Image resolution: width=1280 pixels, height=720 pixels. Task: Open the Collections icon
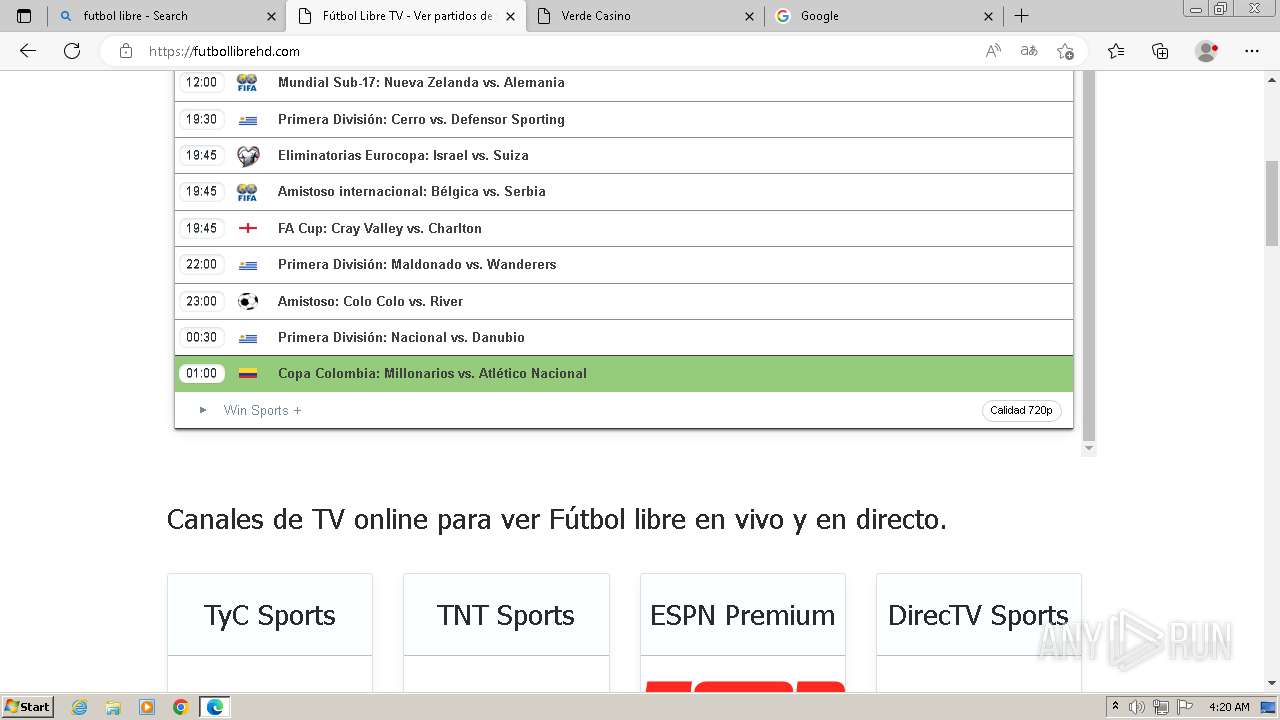(1160, 51)
